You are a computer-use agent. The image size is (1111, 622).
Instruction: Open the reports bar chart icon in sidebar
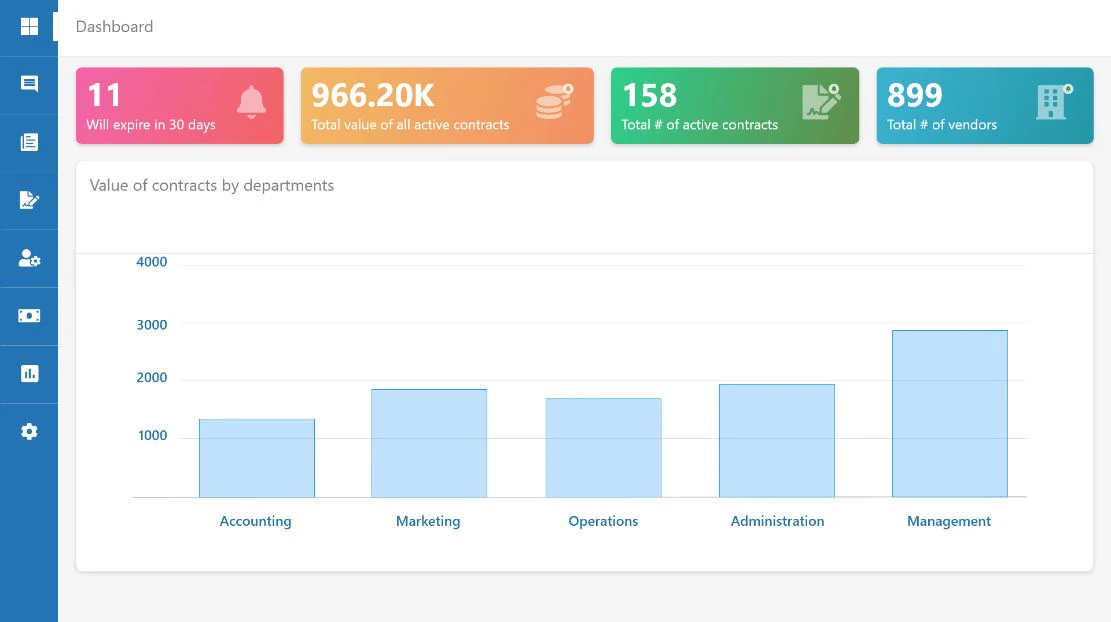[x=29, y=373]
